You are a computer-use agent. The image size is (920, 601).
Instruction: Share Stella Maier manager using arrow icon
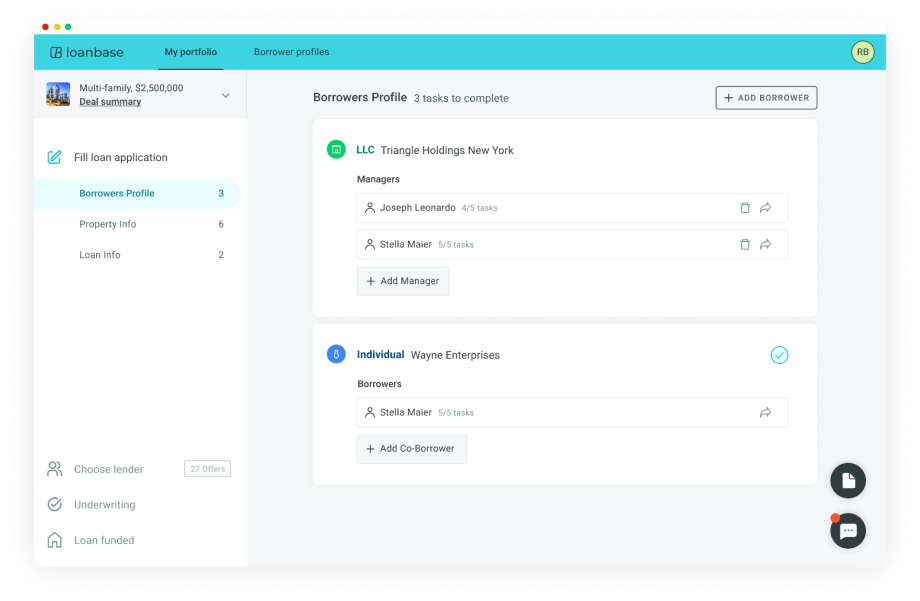[x=766, y=245]
